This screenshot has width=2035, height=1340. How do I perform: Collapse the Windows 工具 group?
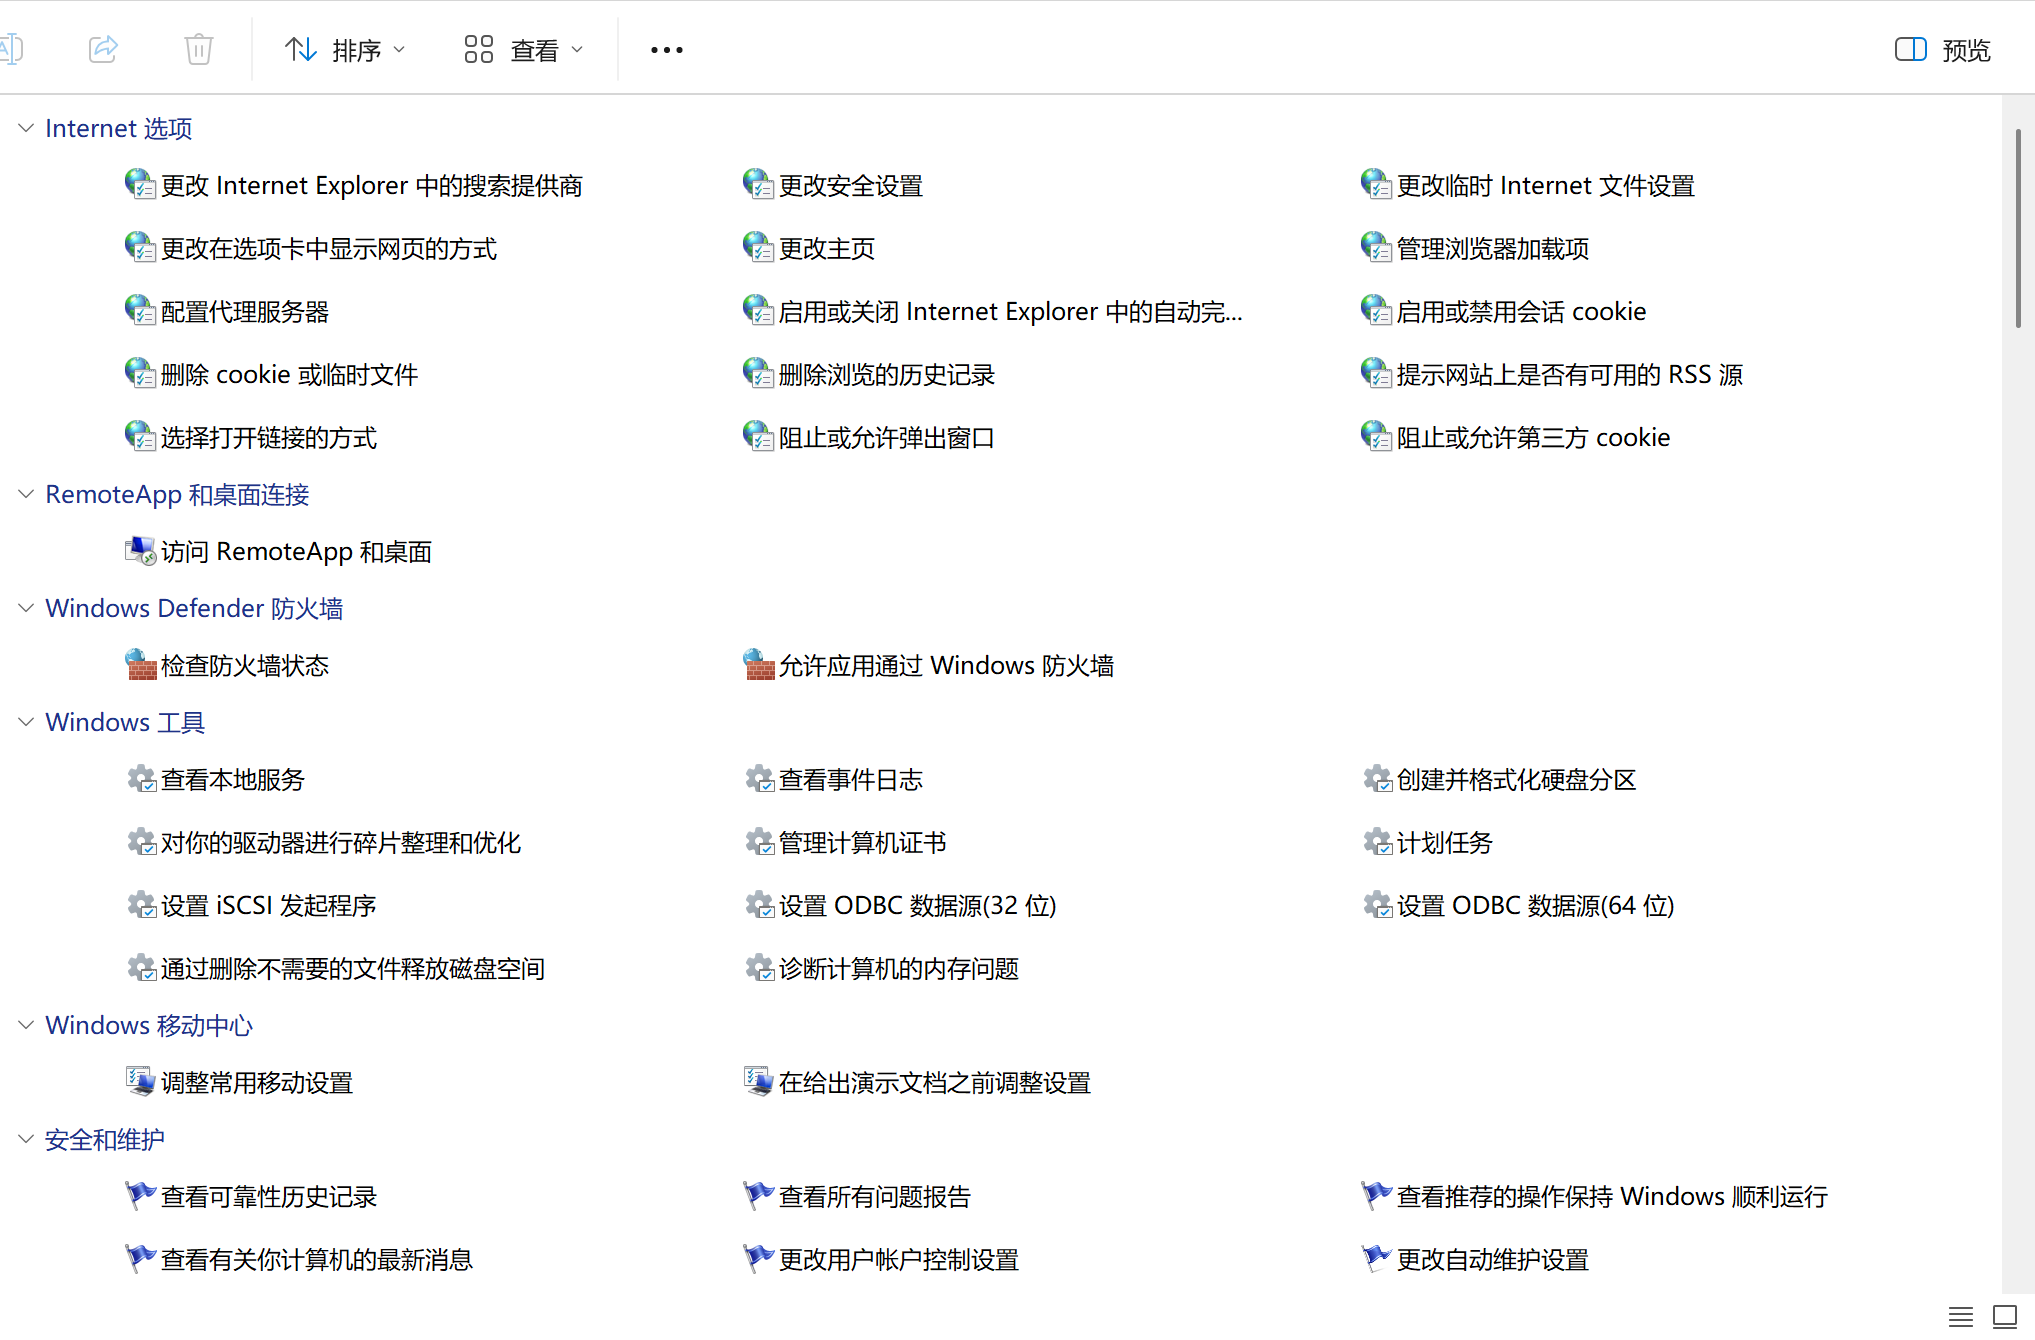point(26,722)
